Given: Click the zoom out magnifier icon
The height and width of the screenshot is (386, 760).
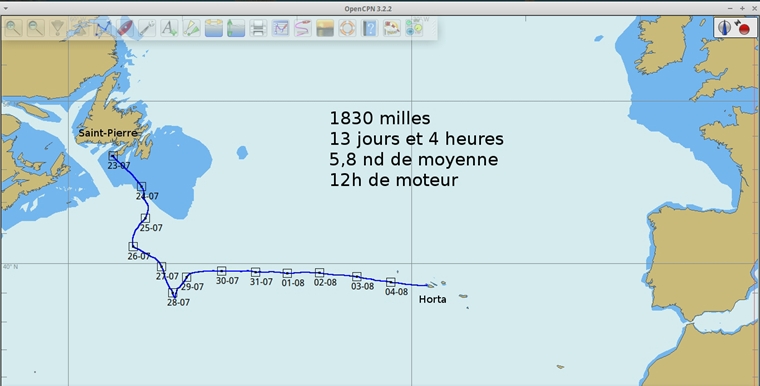Looking at the screenshot, I should 35,28.
